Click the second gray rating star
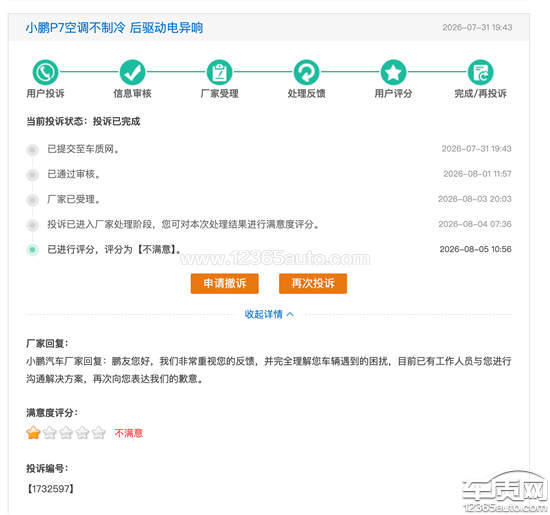 50,433
